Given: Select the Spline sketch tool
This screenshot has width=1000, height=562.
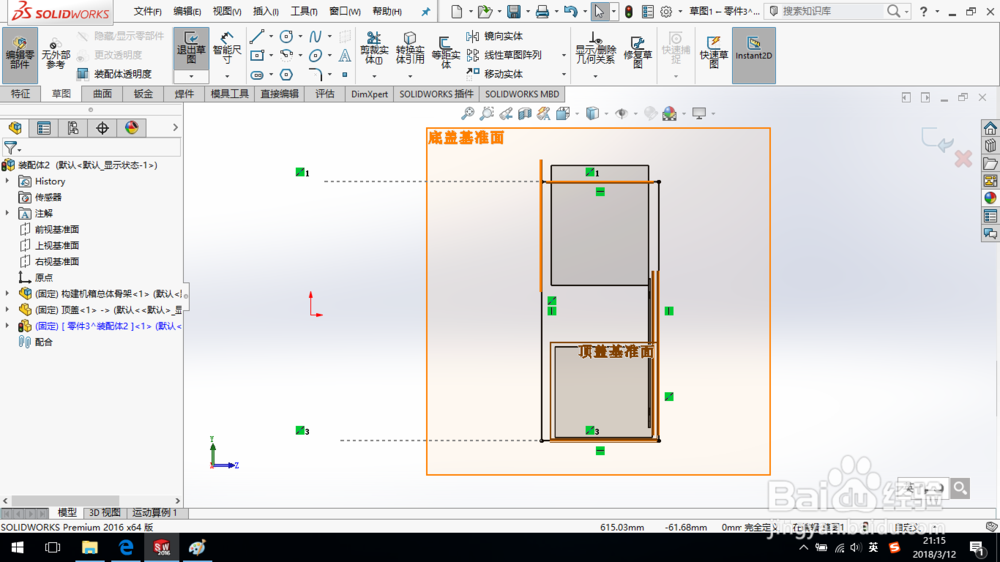Looking at the screenshot, I should click(315, 36).
